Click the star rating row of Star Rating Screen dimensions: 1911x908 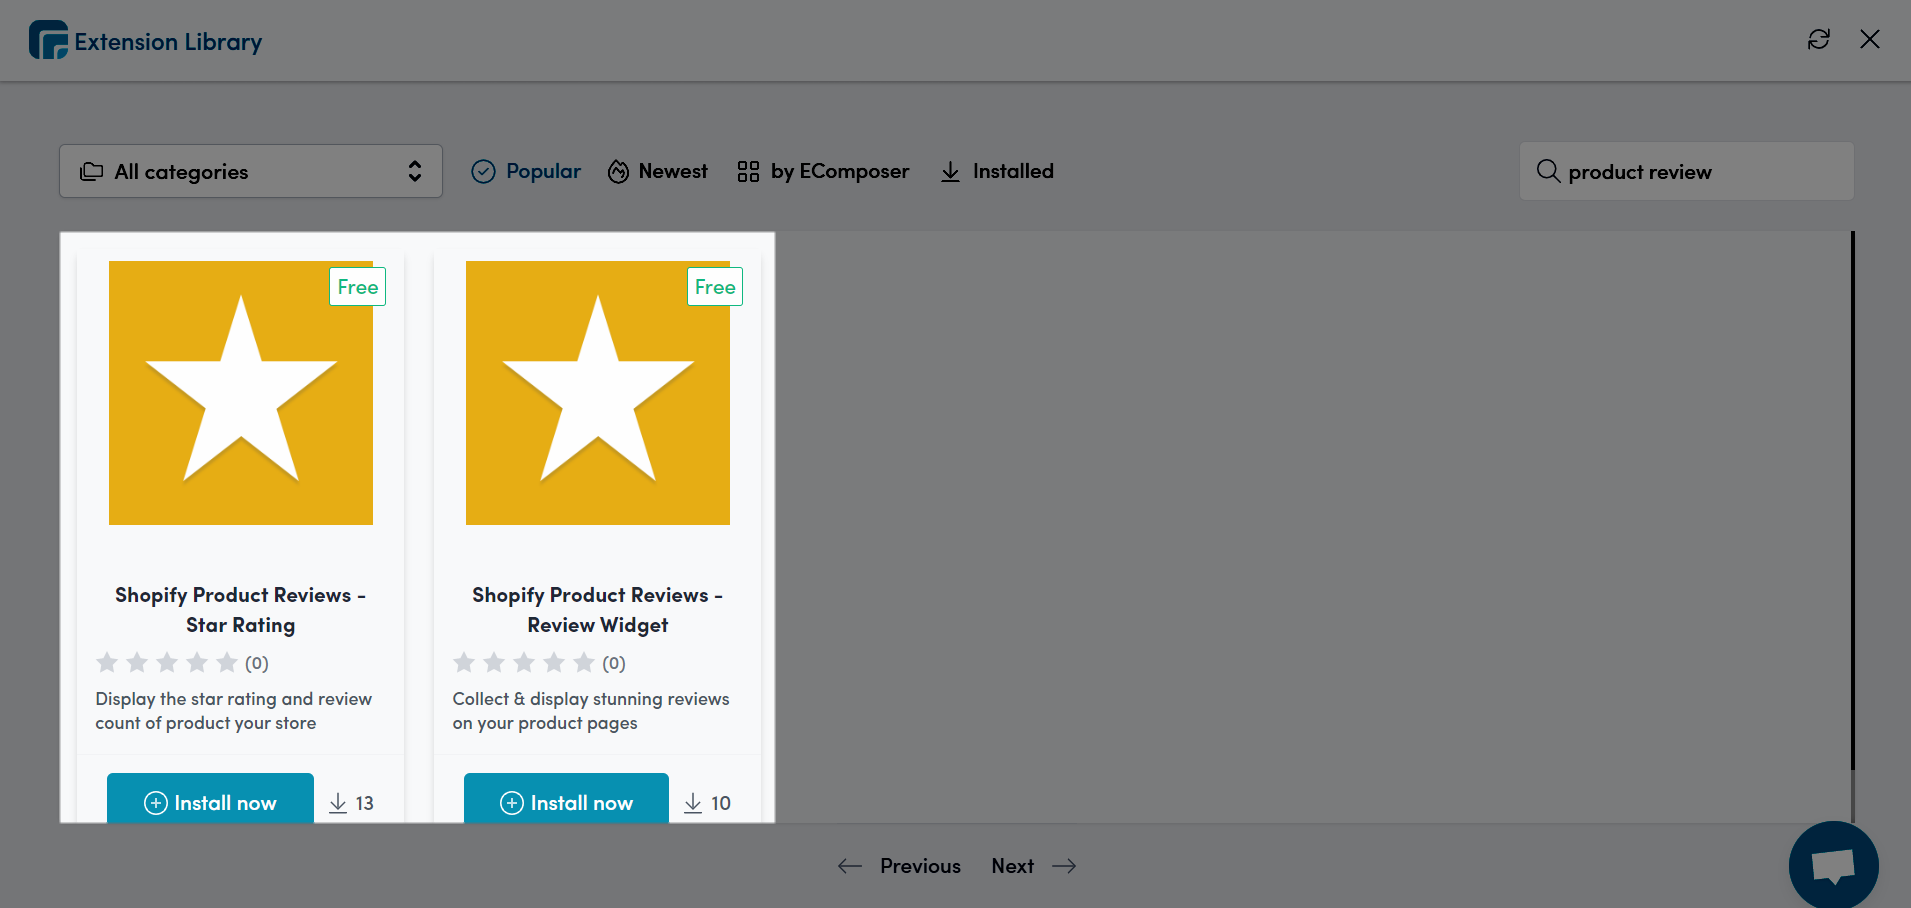pos(182,663)
